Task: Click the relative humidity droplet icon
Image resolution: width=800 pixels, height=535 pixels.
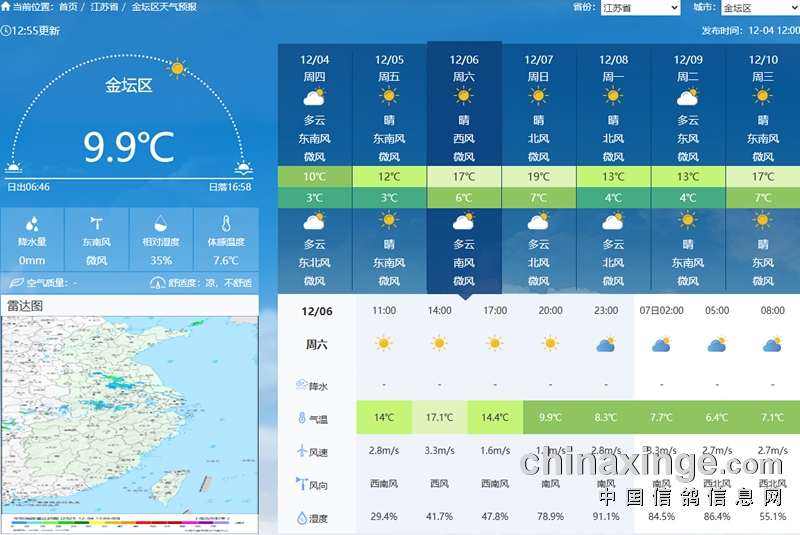Action: click(161, 224)
